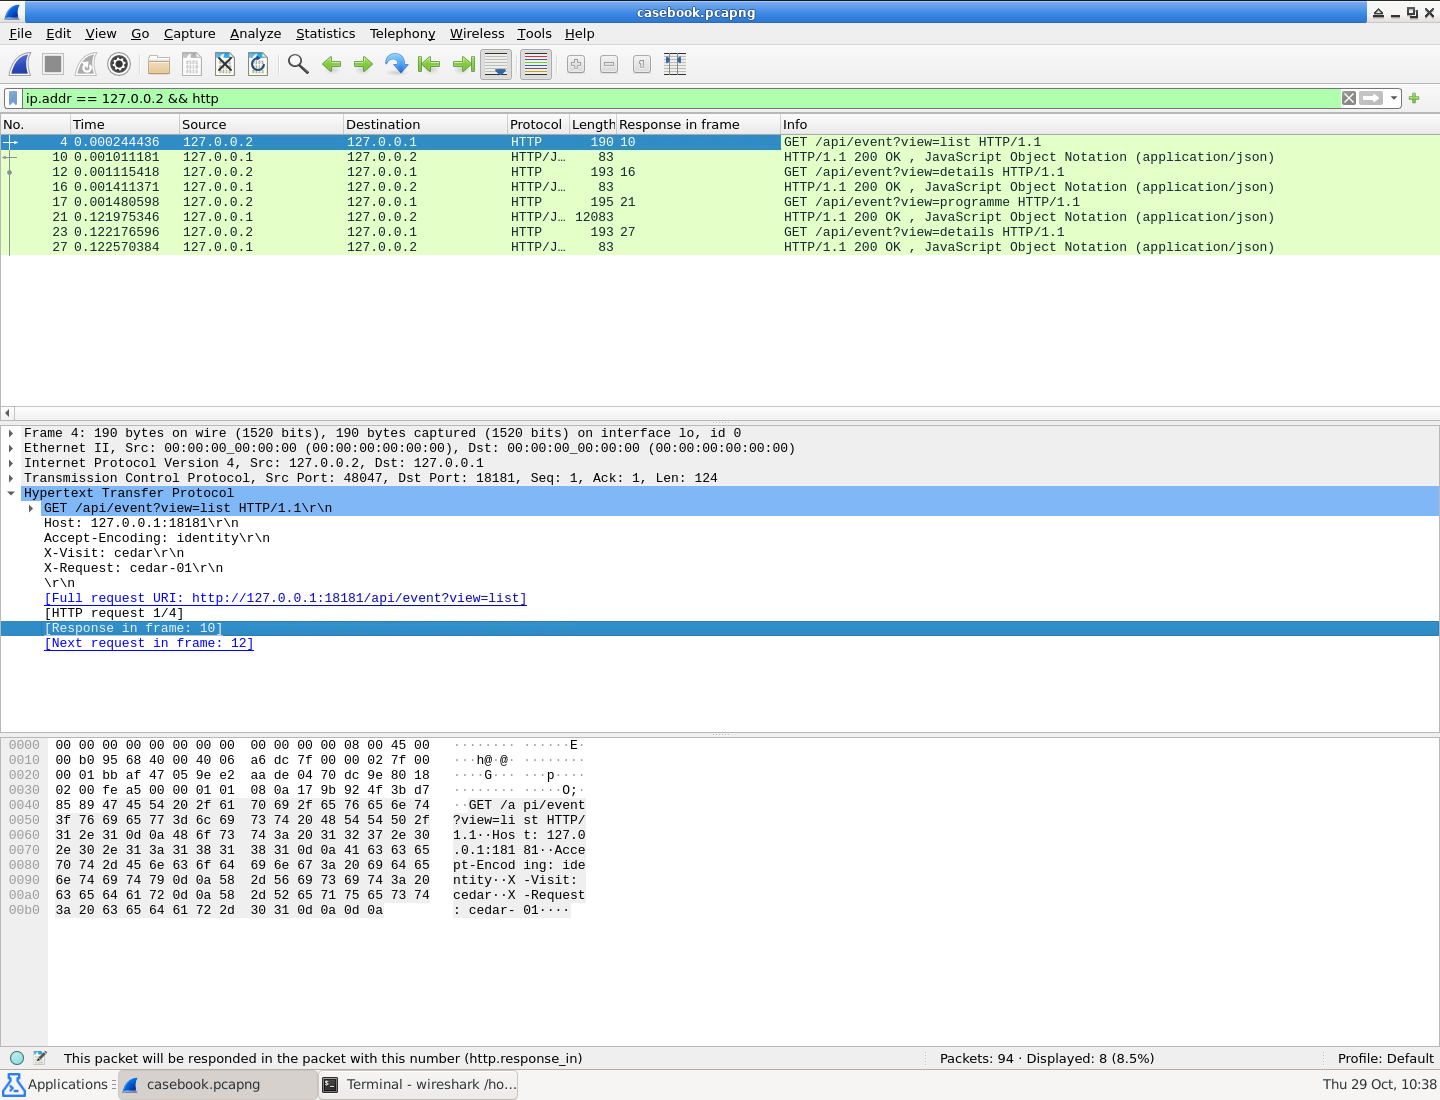Open recent display filters dropdown
Viewport: 1440px width, 1100px height.
pos(1393,98)
